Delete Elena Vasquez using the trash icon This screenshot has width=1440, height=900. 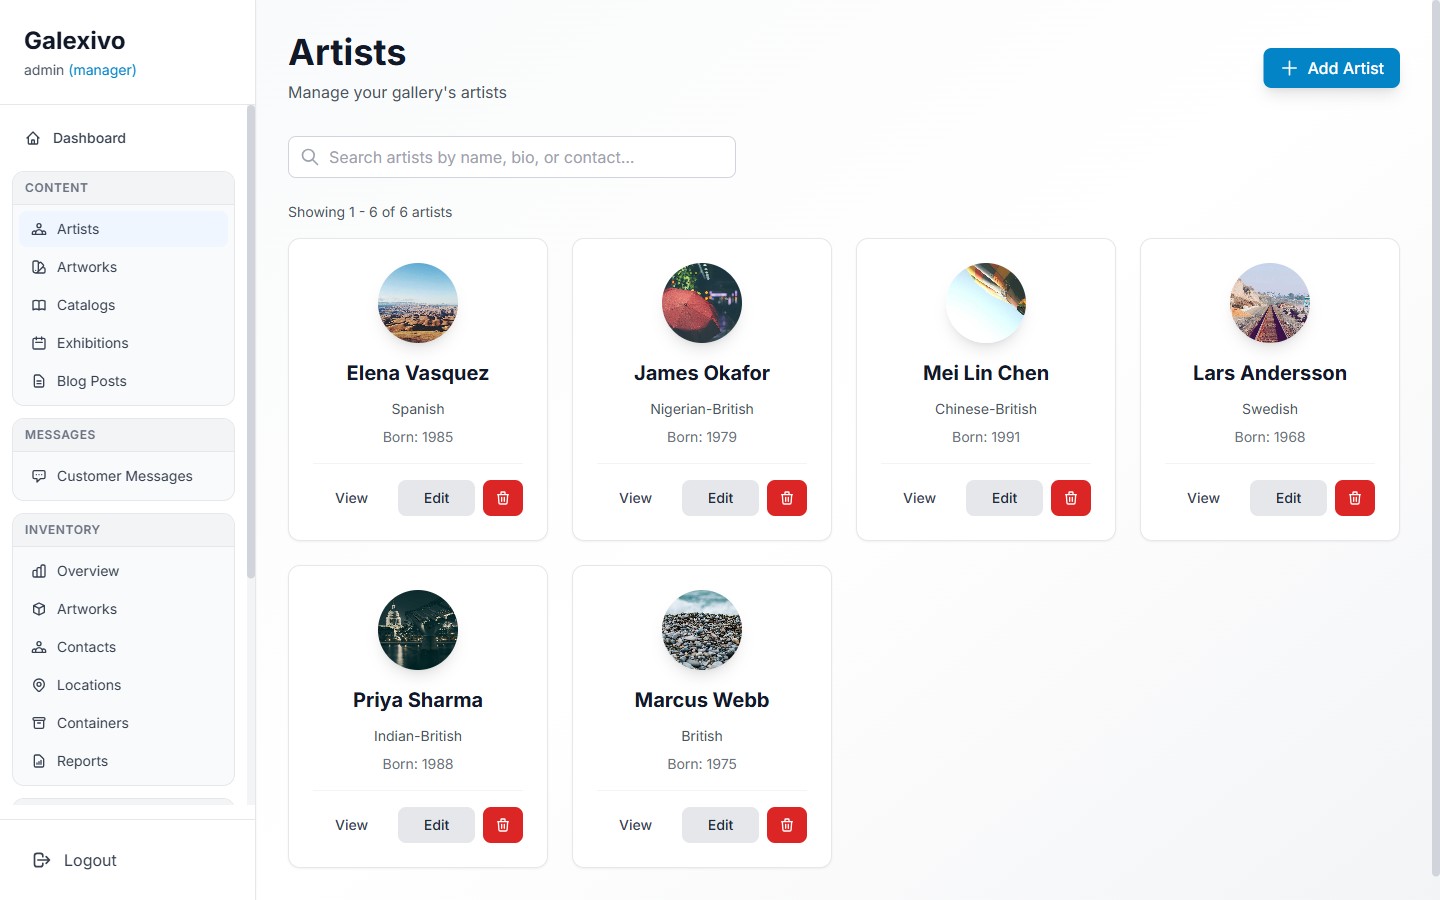pyautogui.click(x=503, y=498)
